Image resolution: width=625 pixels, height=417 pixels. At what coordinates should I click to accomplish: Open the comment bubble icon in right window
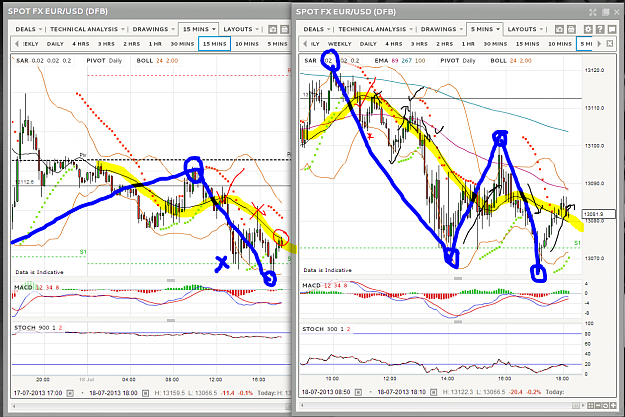612,29
